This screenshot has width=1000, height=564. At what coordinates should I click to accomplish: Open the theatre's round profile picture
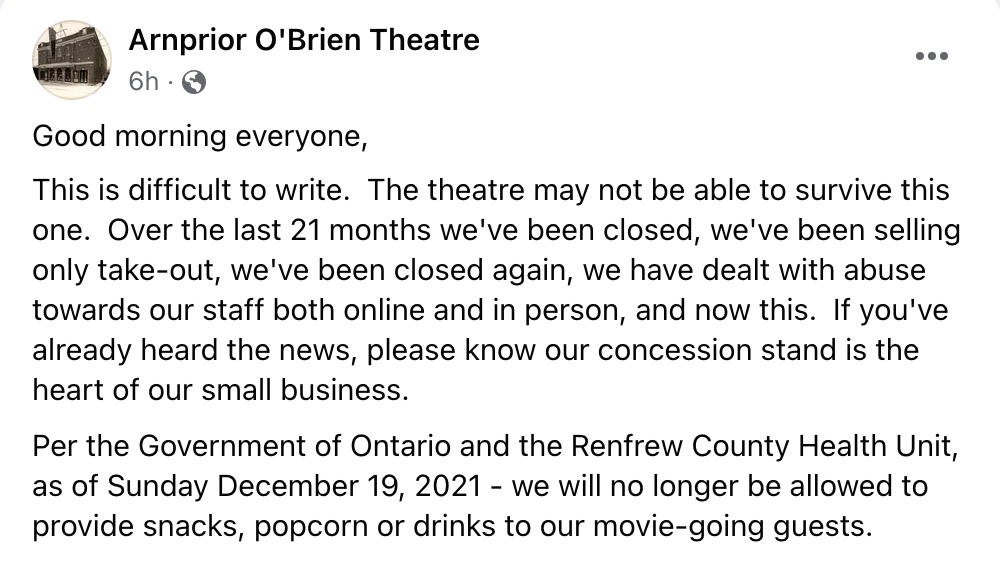[72, 59]
